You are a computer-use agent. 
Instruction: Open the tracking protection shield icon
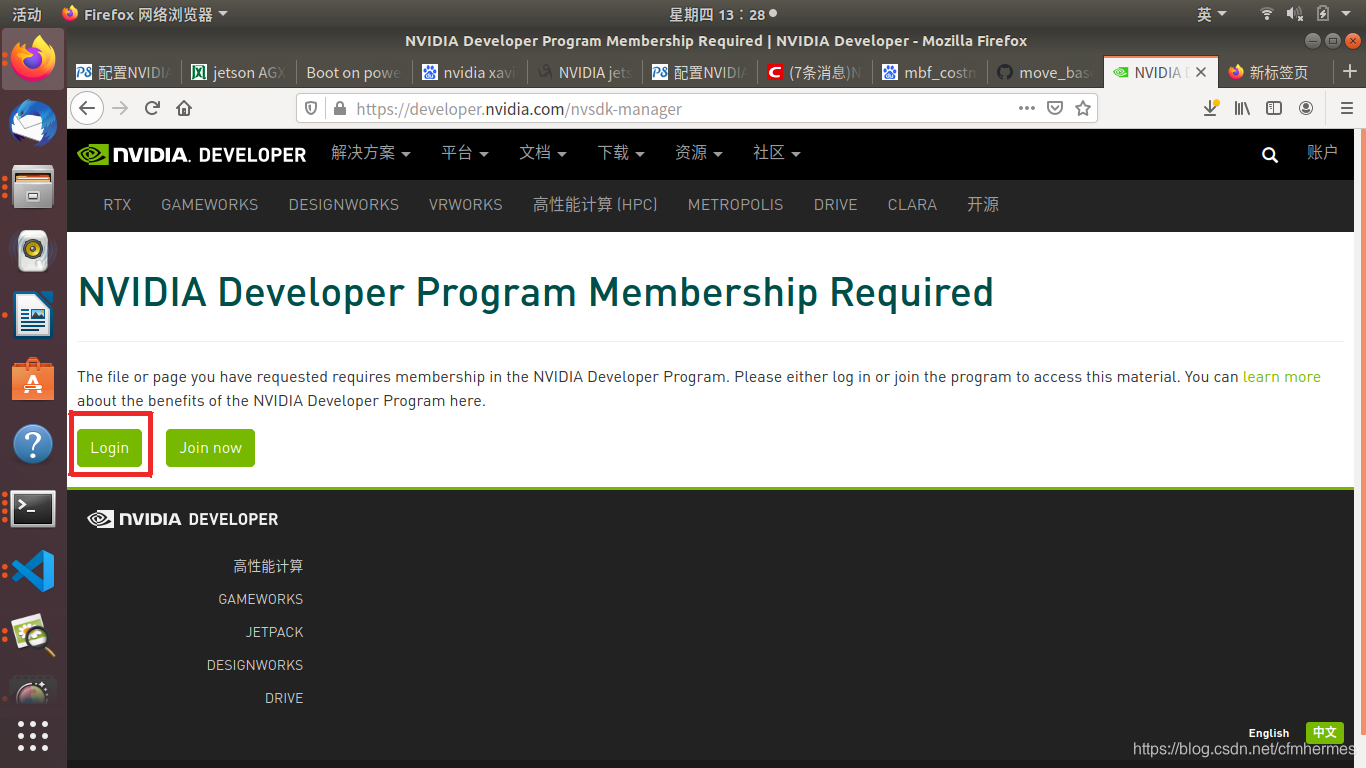pyautogui.click(x=311, y=108)
